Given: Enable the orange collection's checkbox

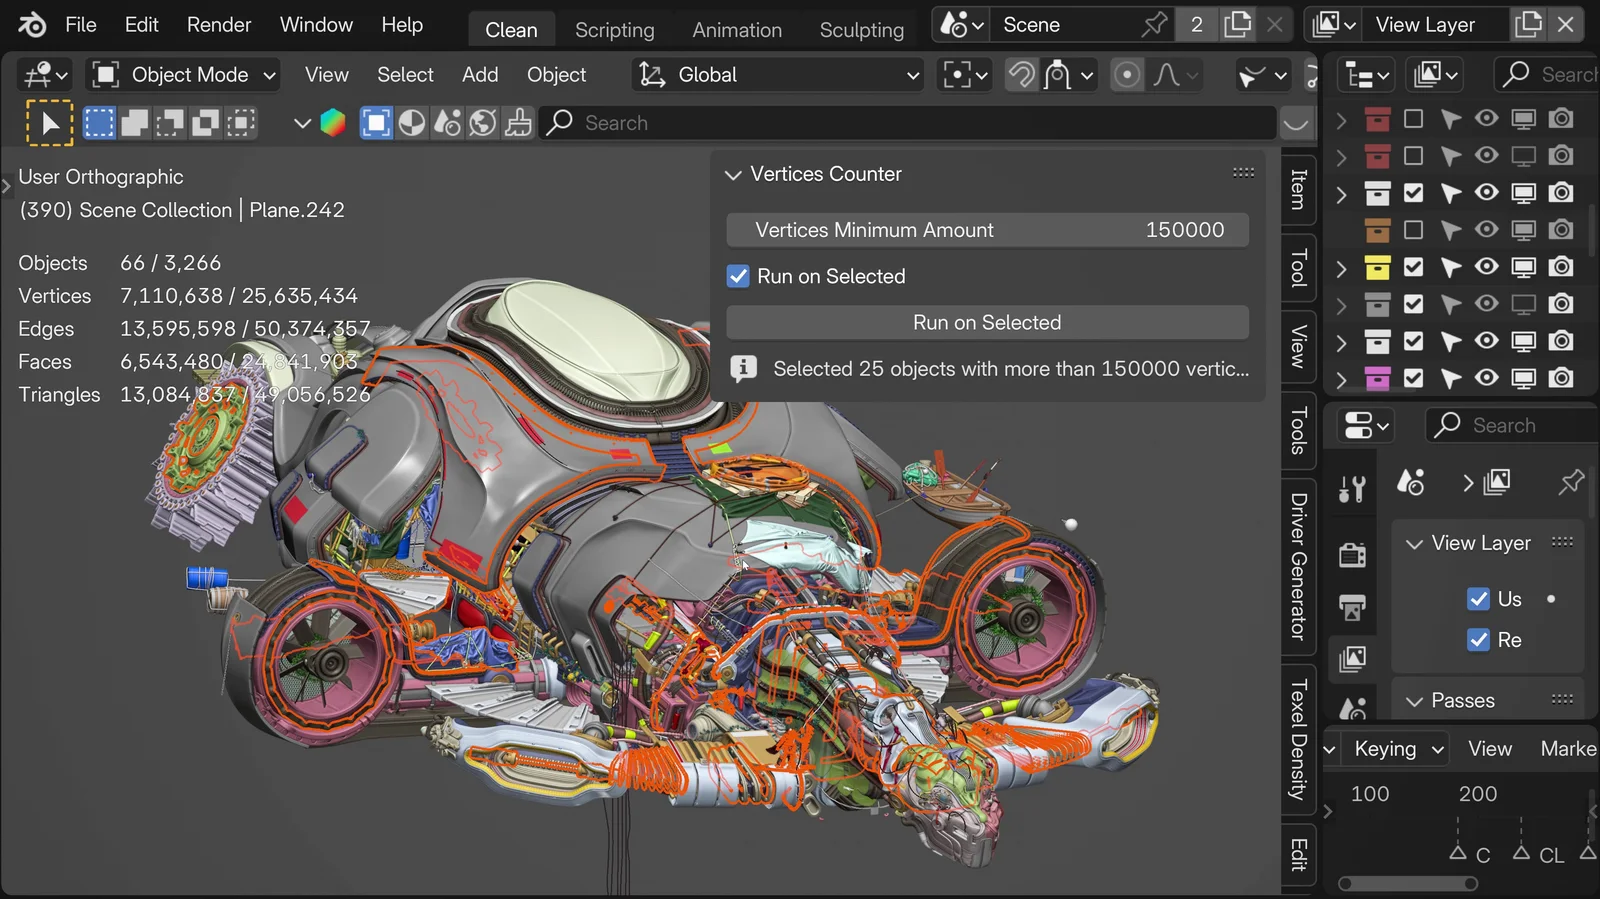Looking at the screenshot, I should [x=1413, y=230].
